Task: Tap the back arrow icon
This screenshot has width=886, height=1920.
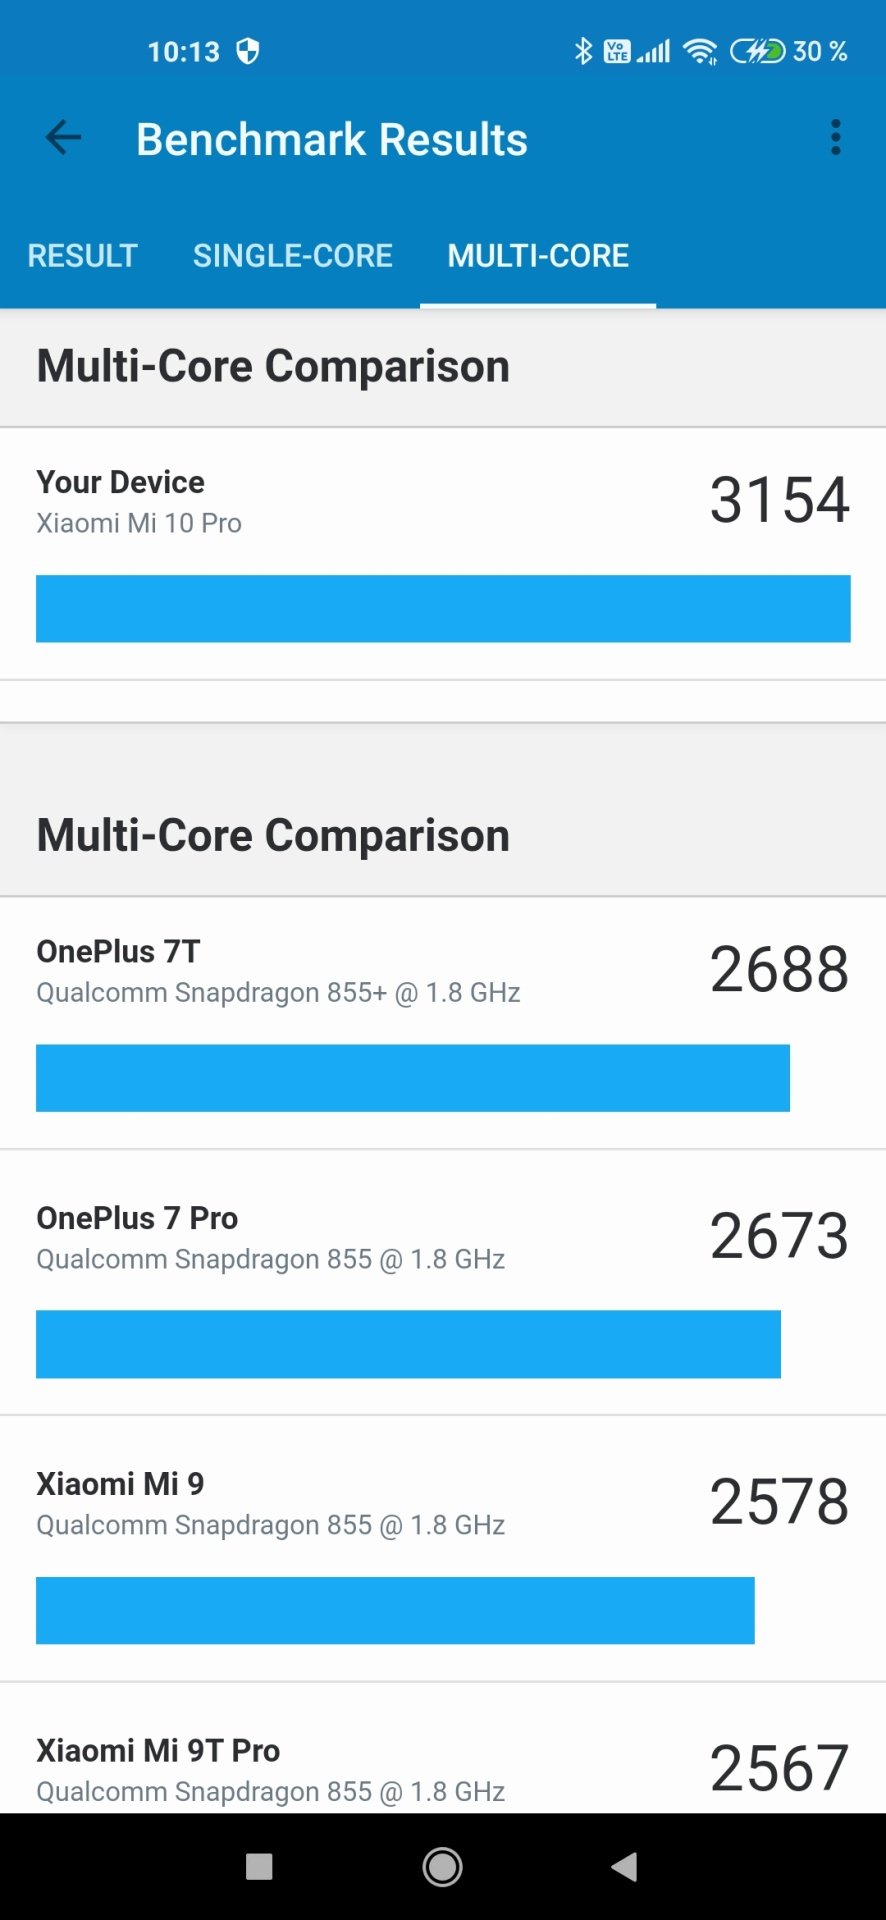Action: coord(63,138)
